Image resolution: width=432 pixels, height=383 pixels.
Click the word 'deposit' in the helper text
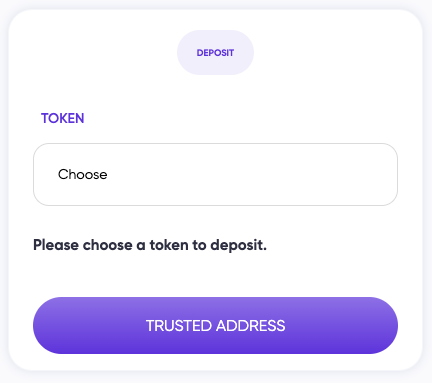click(238, 246)
